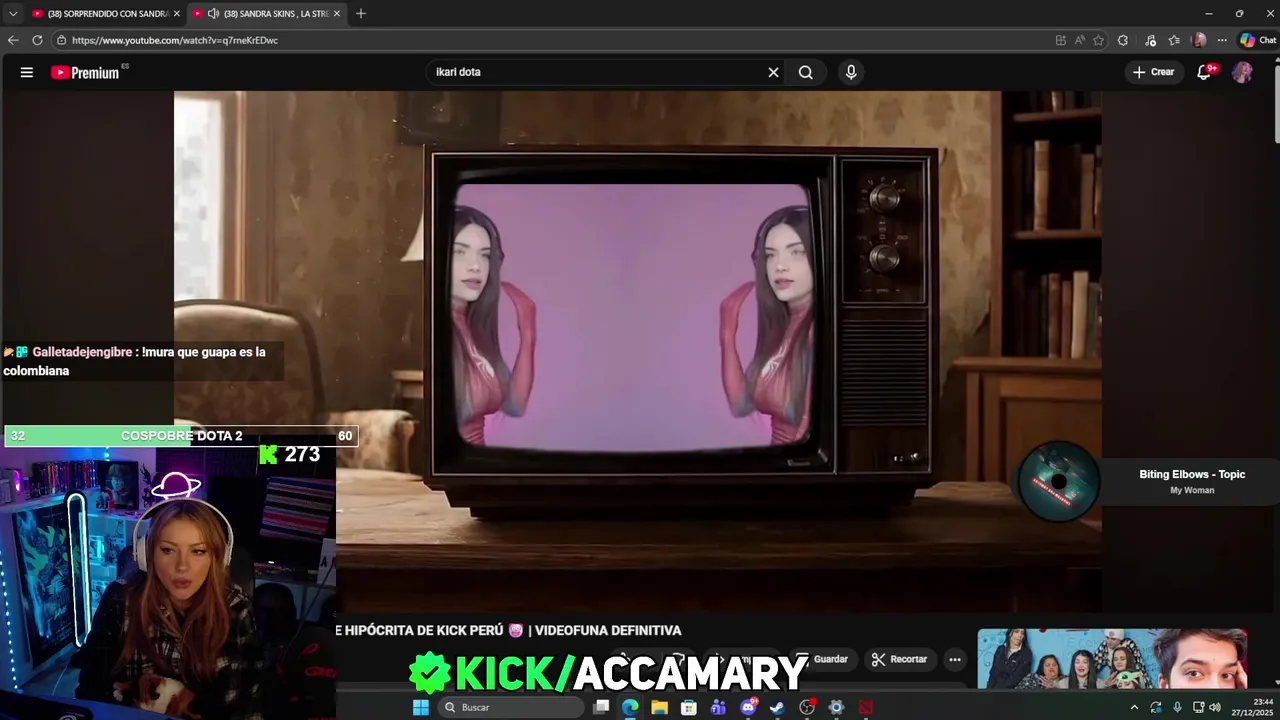
Task: Clear the 'ikari dota' search text
Action: (773, 72)
